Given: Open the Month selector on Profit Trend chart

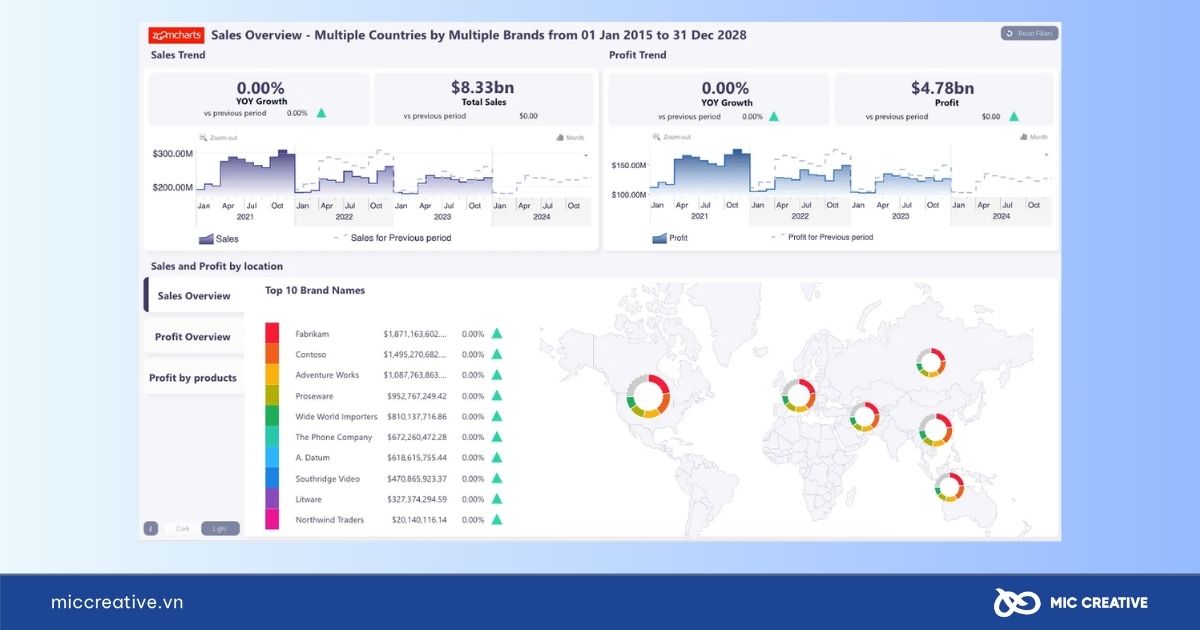Looking at the screenshot, I should (1033, 137).
